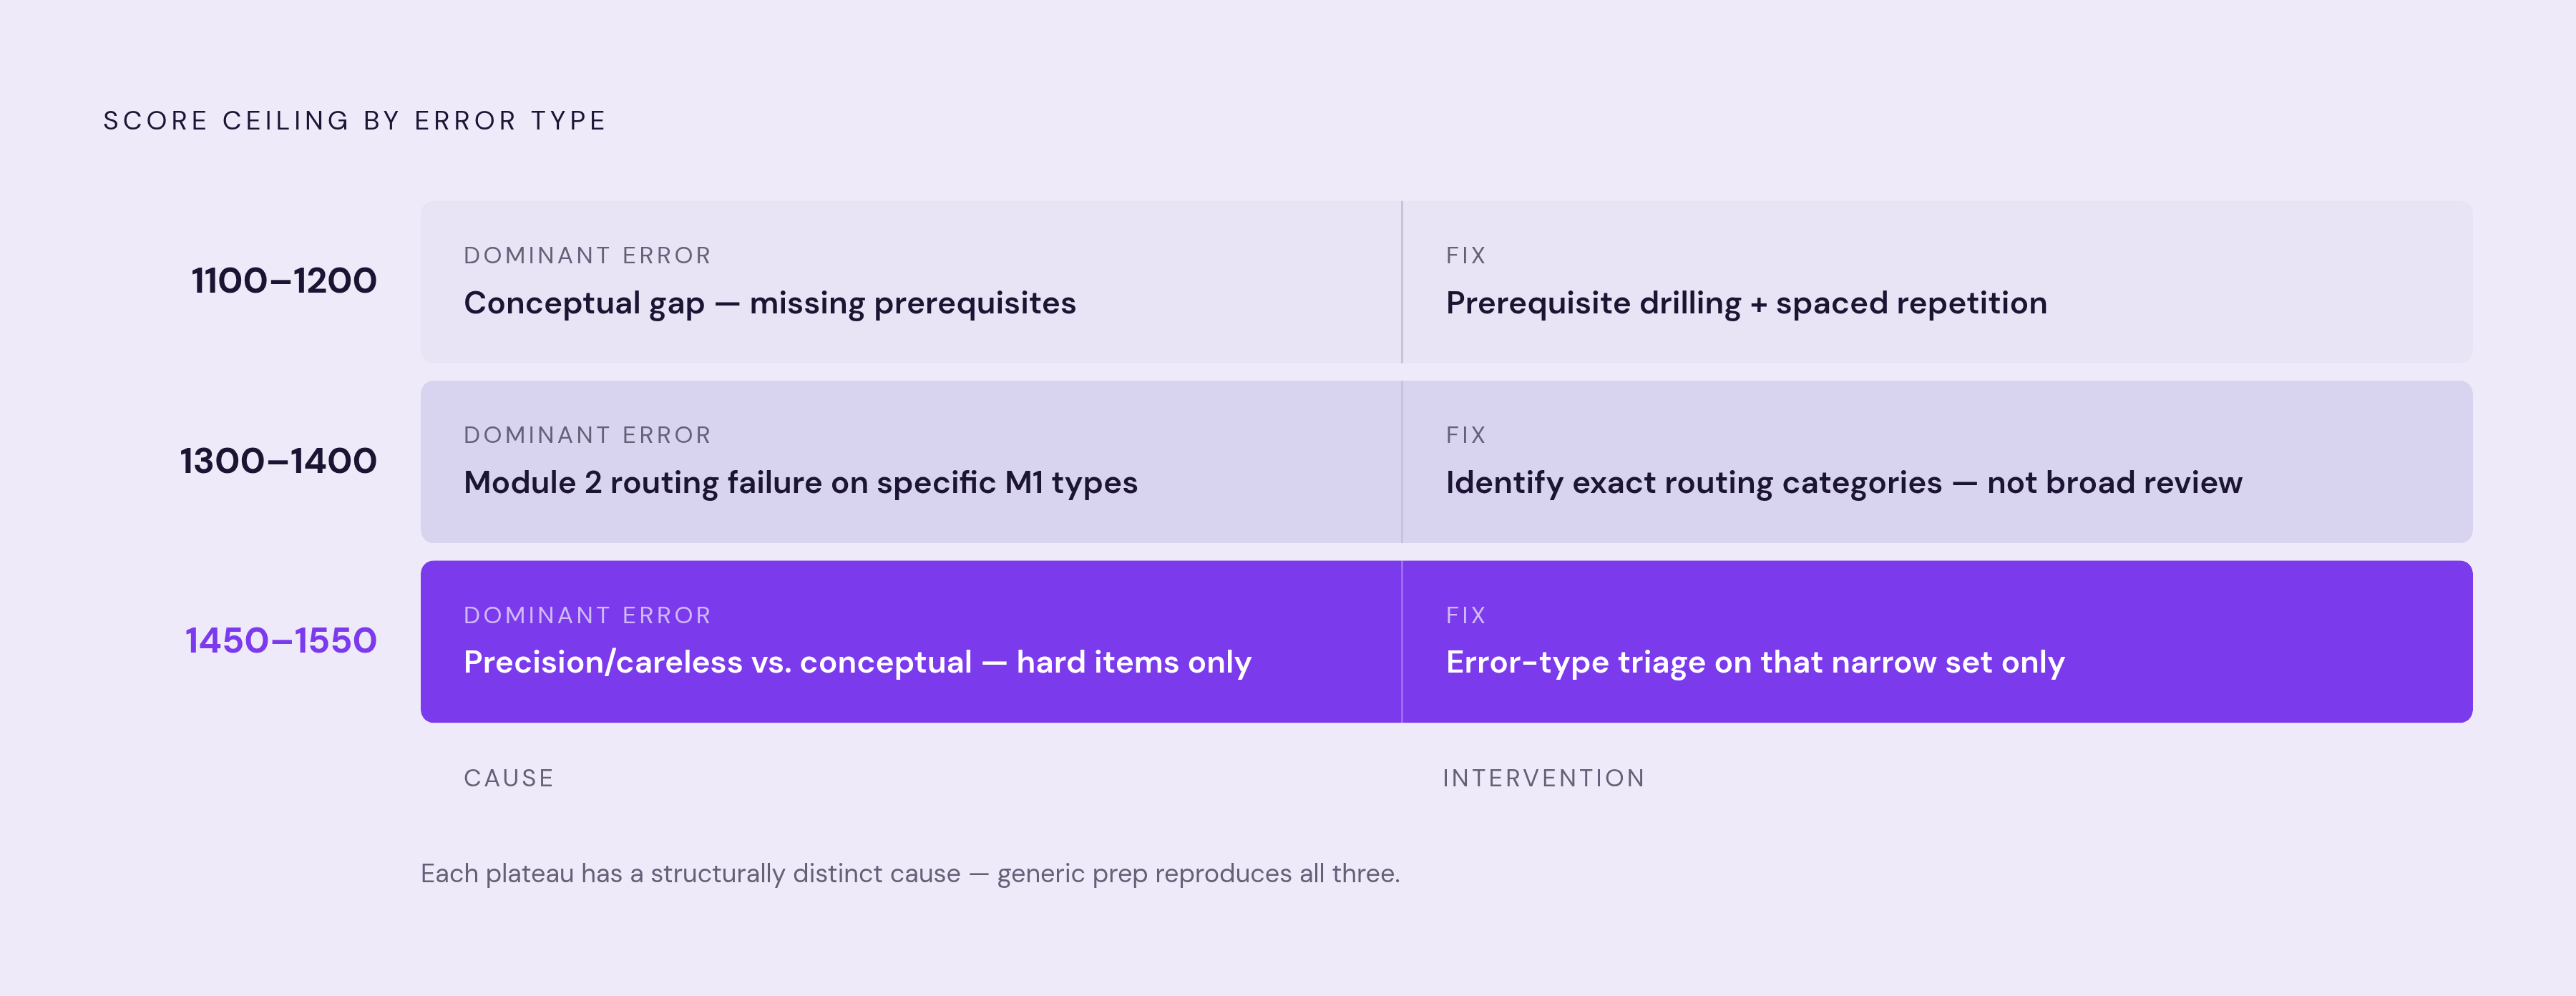2576x996 pixels.
Task: Select the purple 1450–1550 score range label
Action: pos(281,641)
